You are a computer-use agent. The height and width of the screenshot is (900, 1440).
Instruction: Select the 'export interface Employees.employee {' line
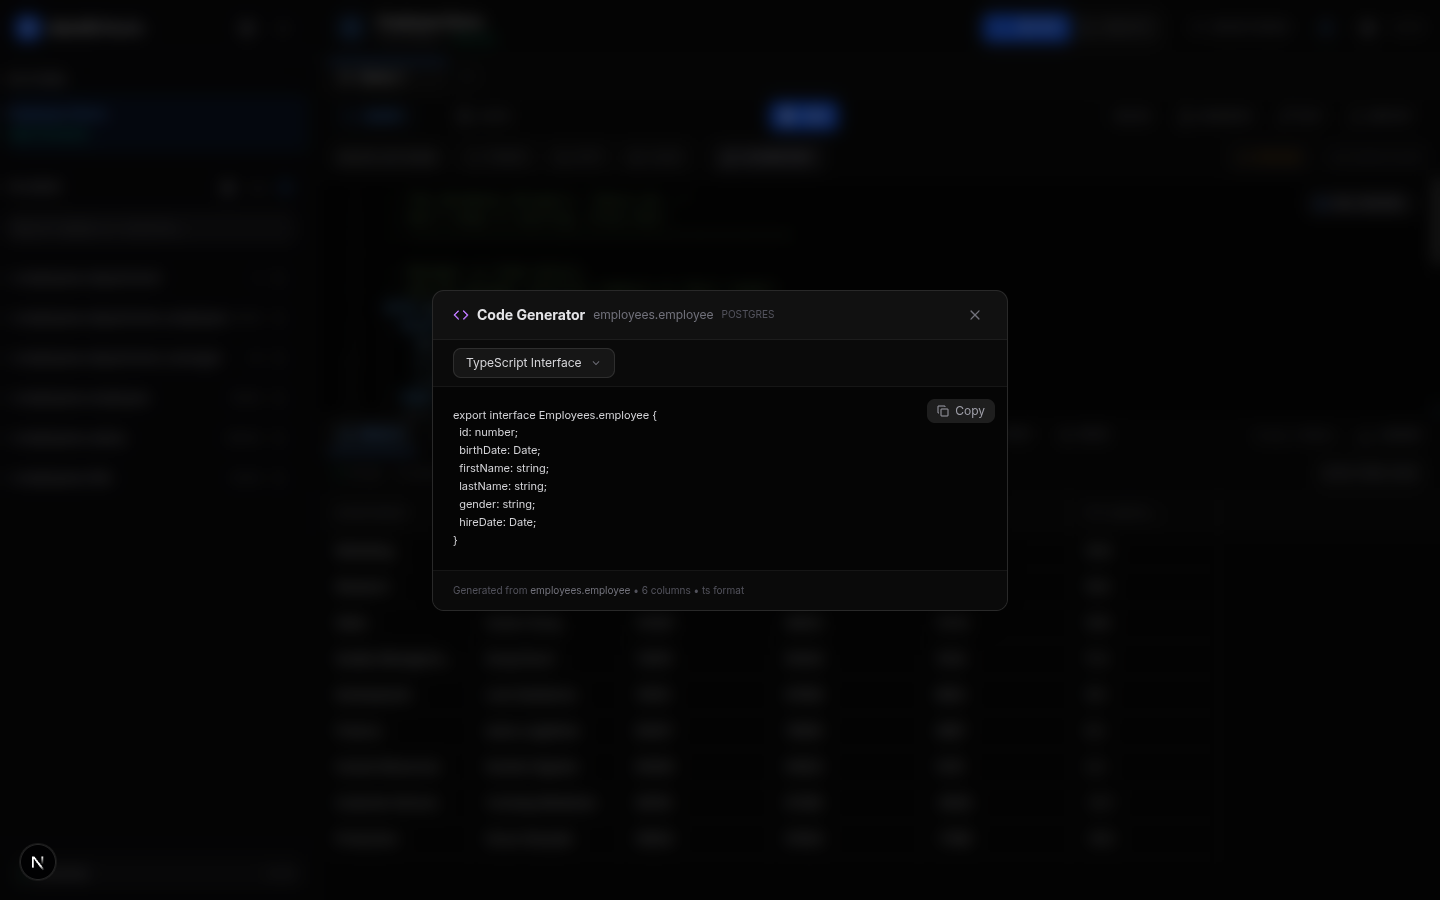[x=555, y=415]
